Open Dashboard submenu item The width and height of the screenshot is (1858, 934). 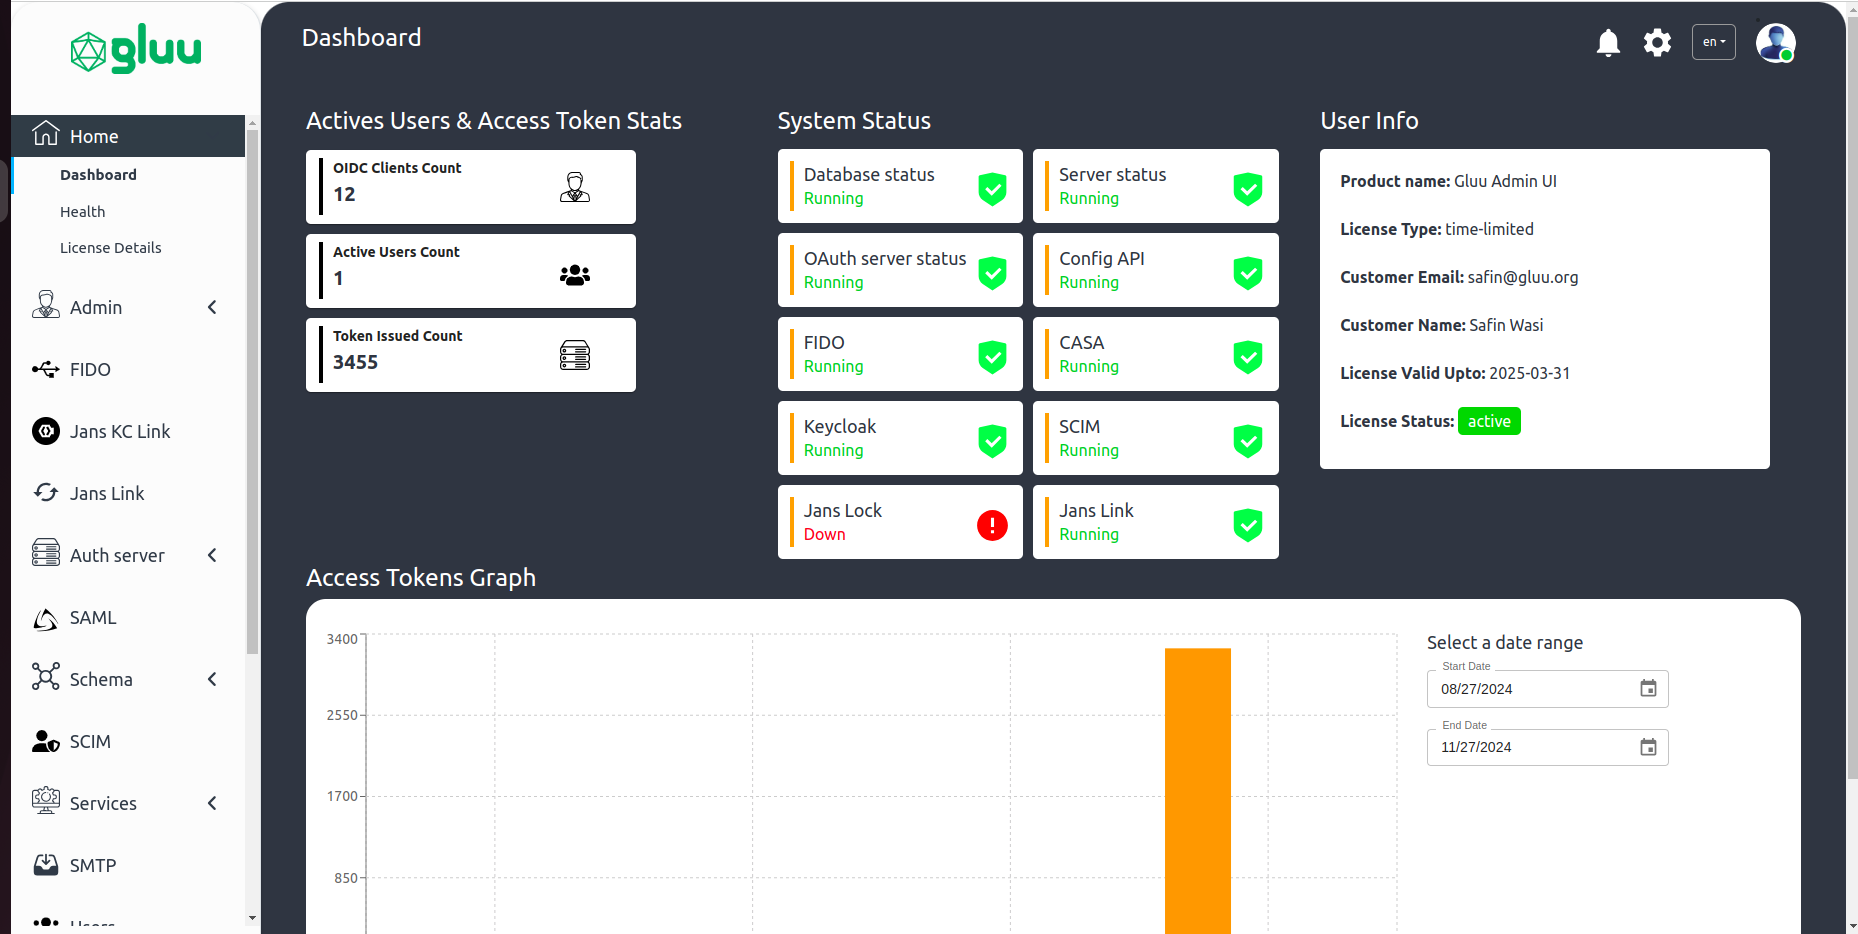click(98, 175)
